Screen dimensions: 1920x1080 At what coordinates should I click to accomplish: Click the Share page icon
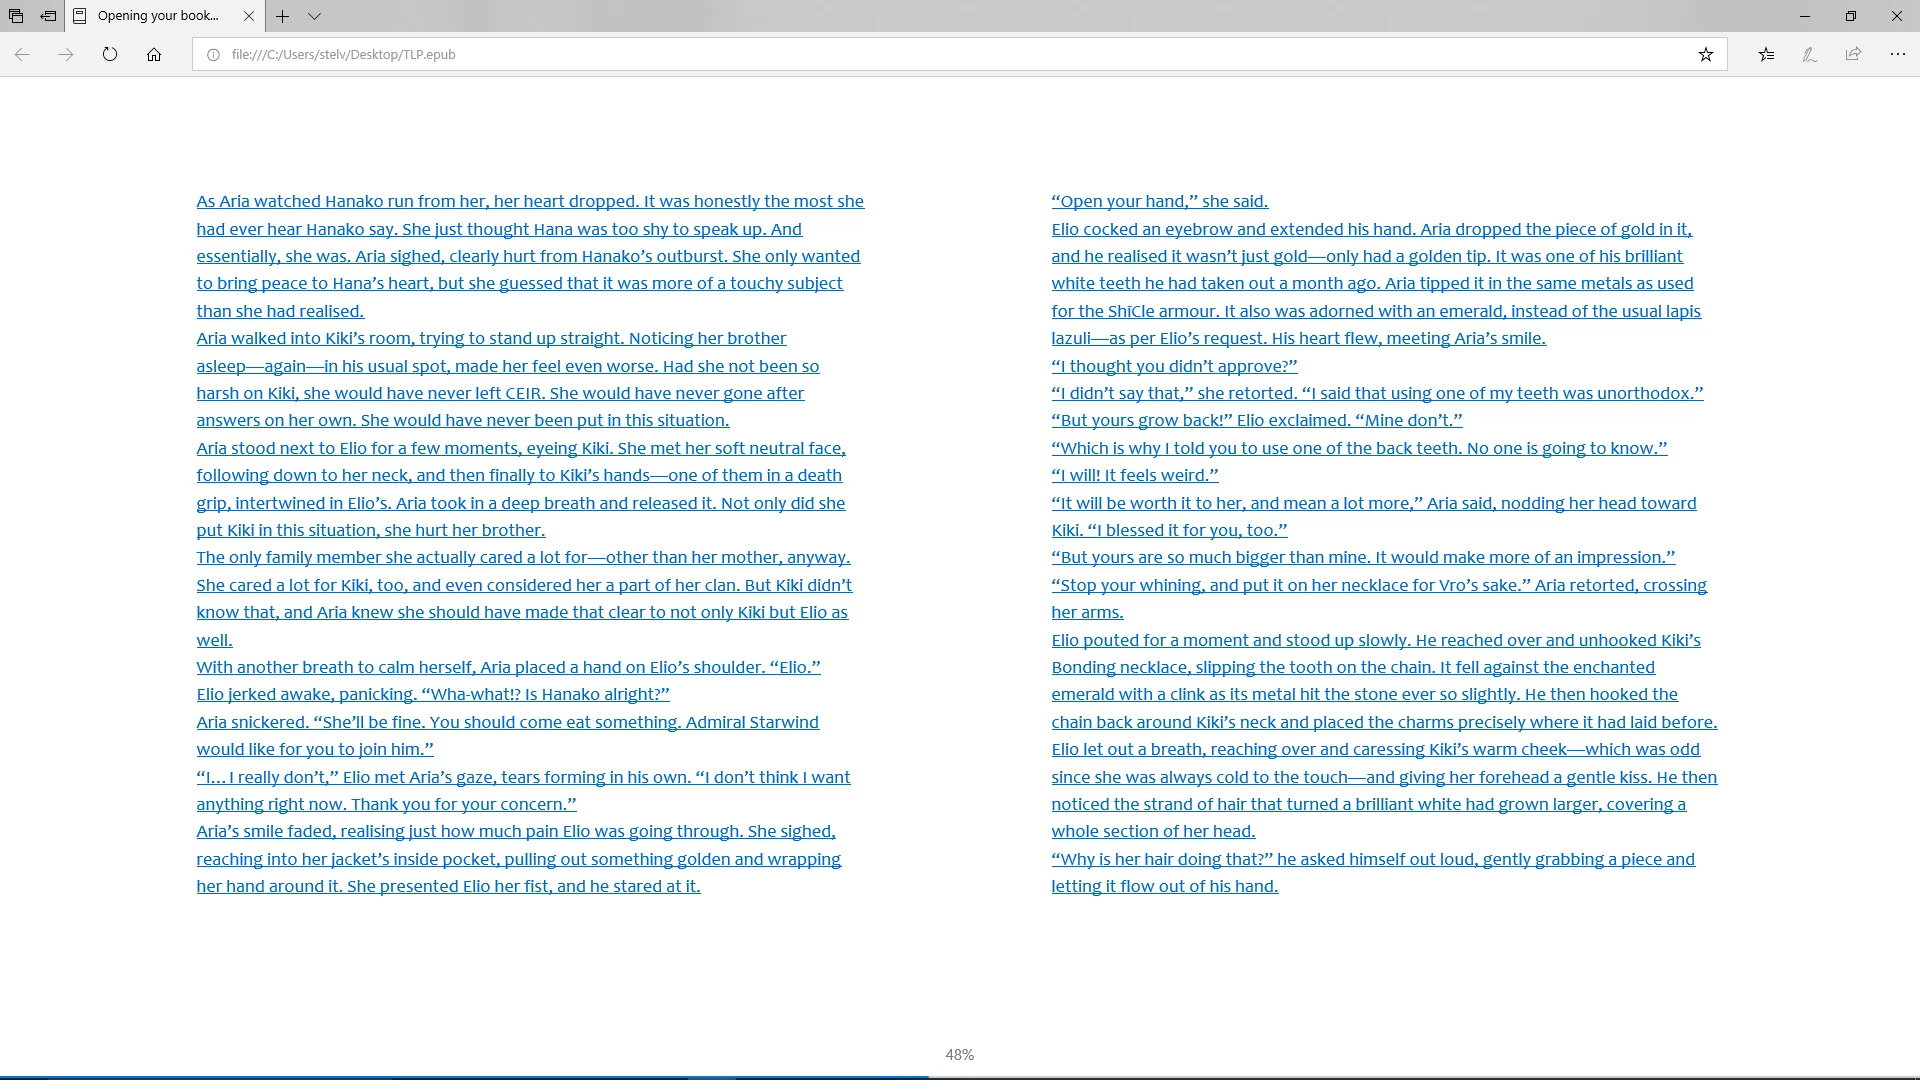pyautogui.click(x=1853, y=55)
